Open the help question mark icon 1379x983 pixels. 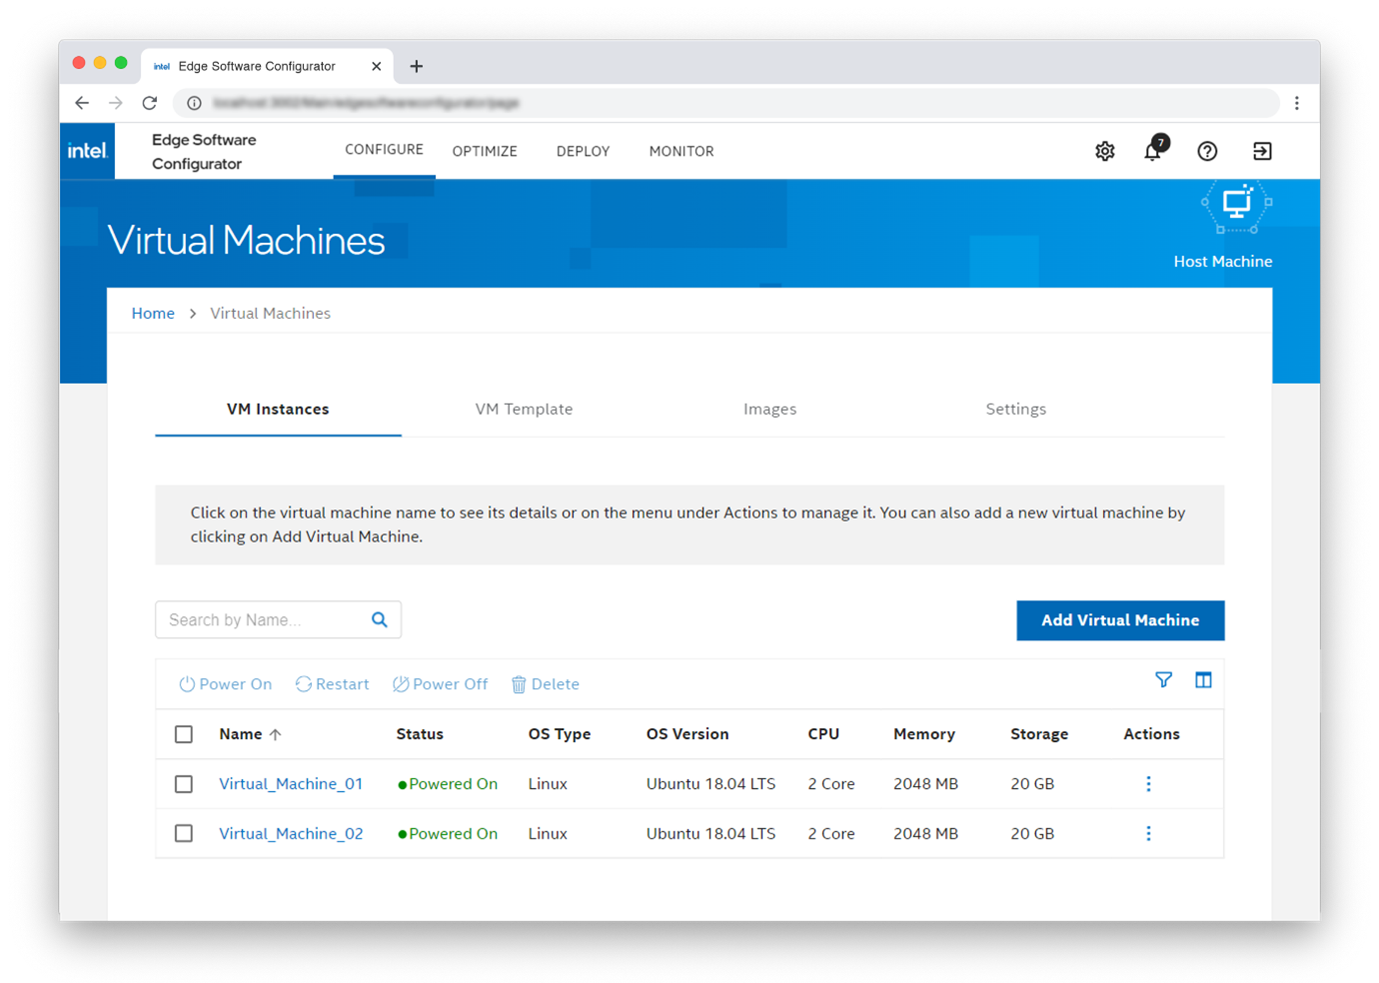[1207, 151]
